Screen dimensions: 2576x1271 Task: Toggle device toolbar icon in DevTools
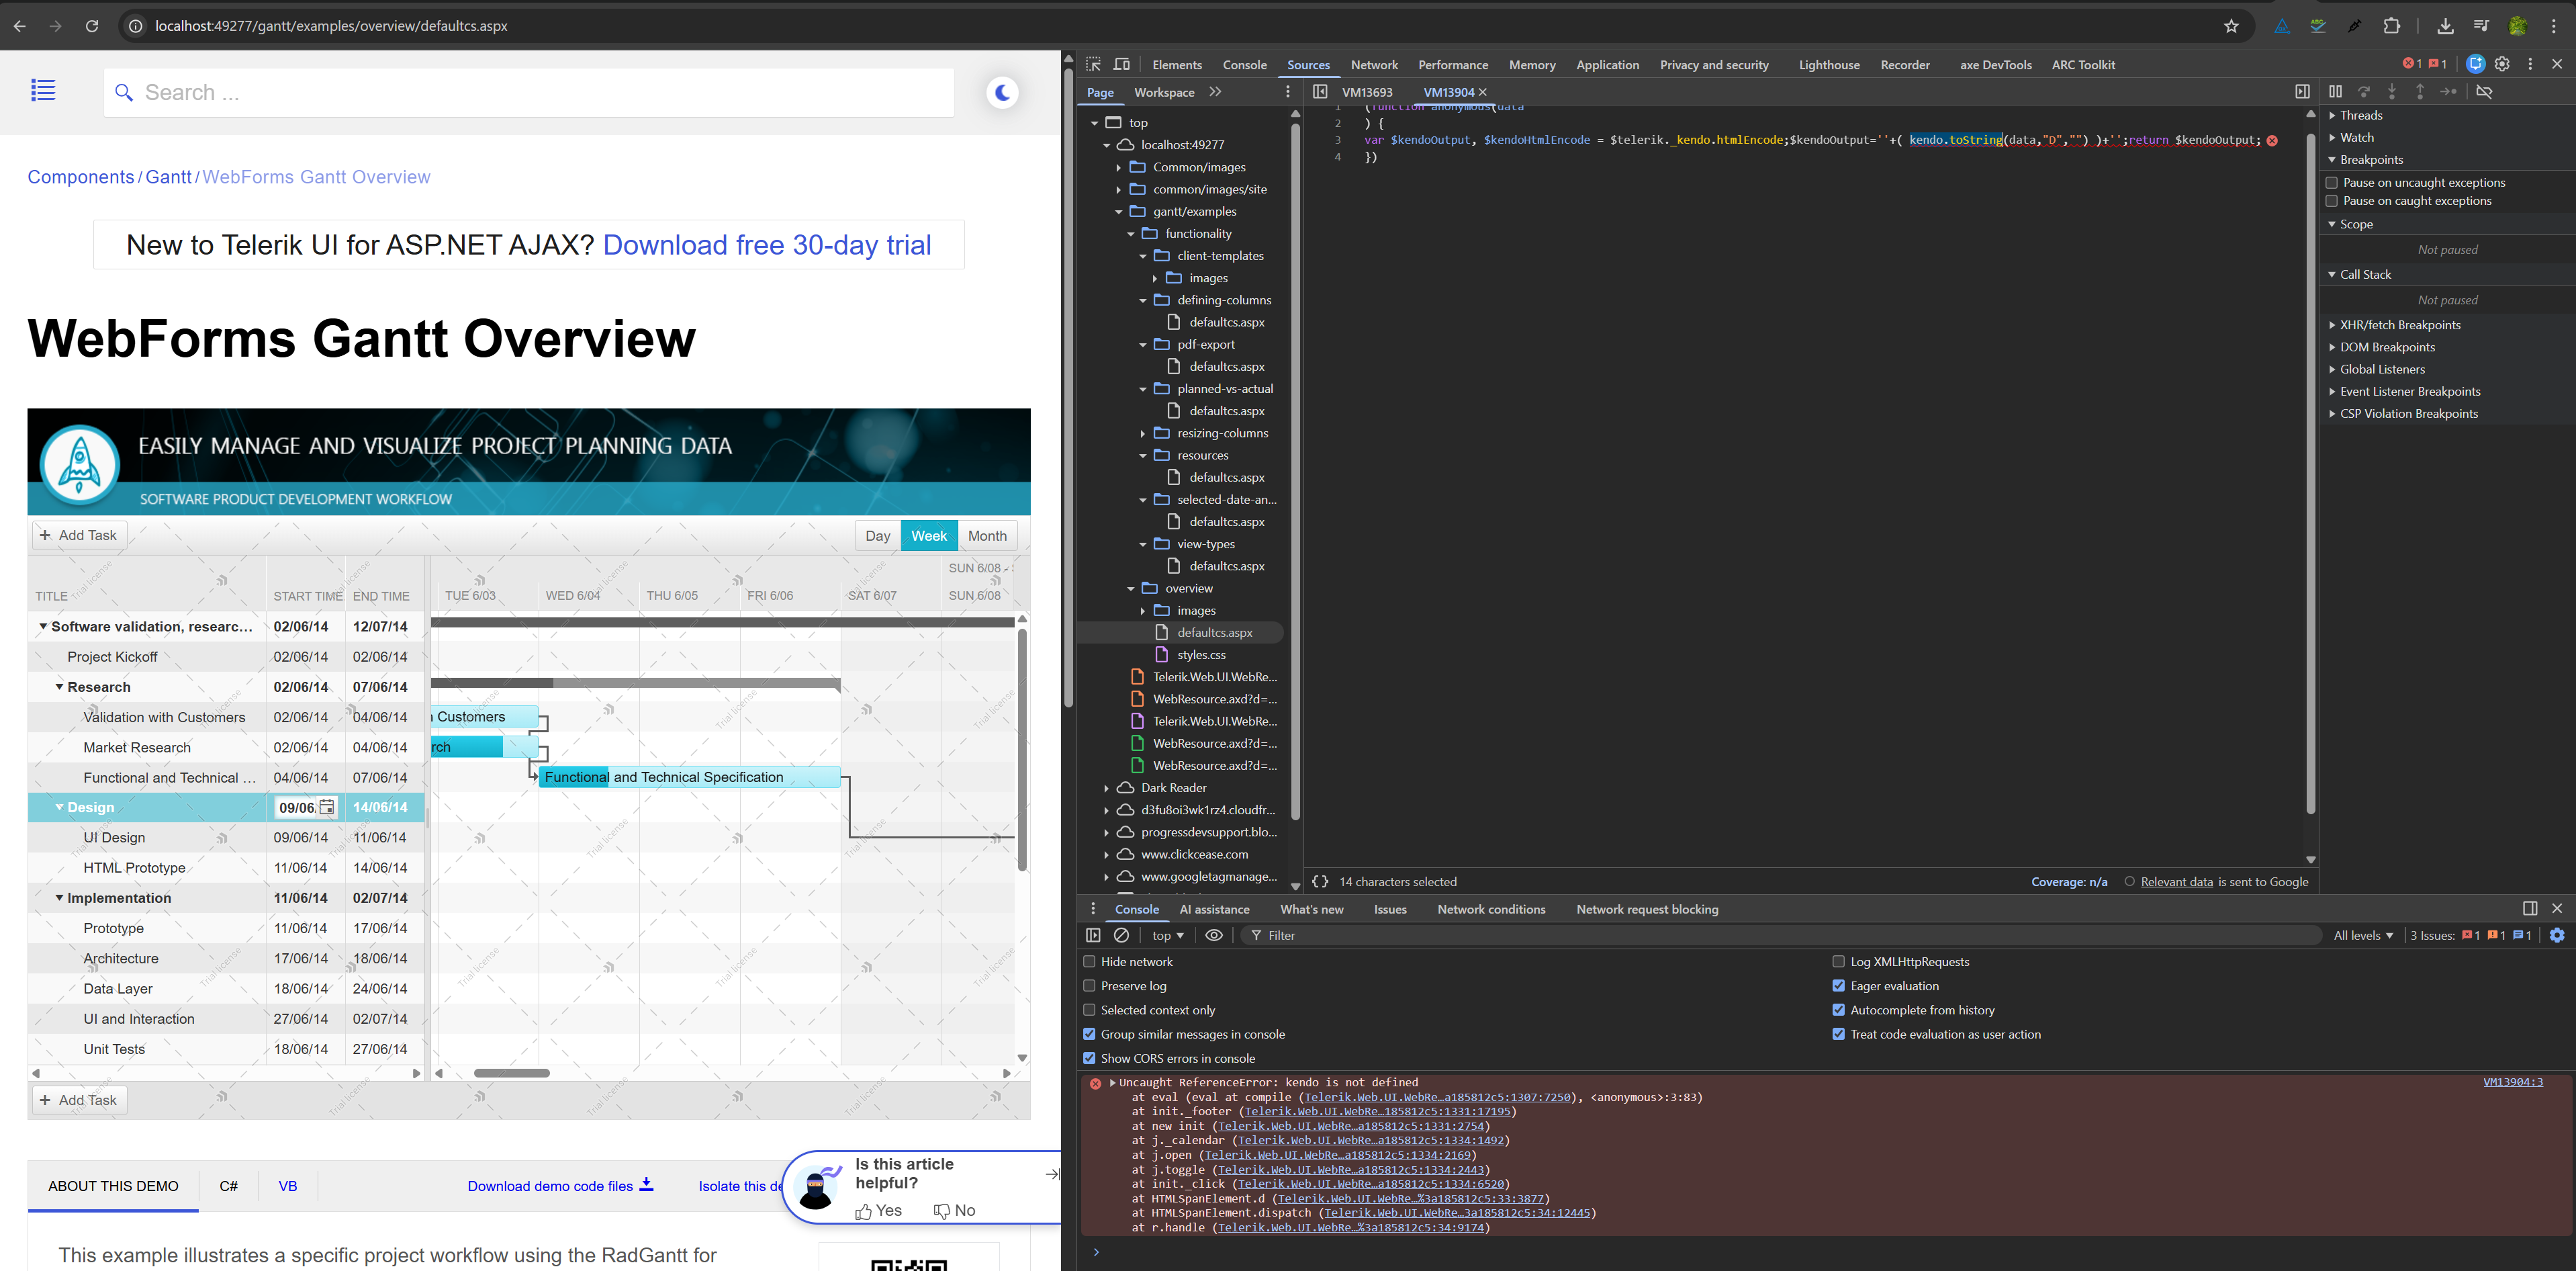click(x=1122, y=64)
